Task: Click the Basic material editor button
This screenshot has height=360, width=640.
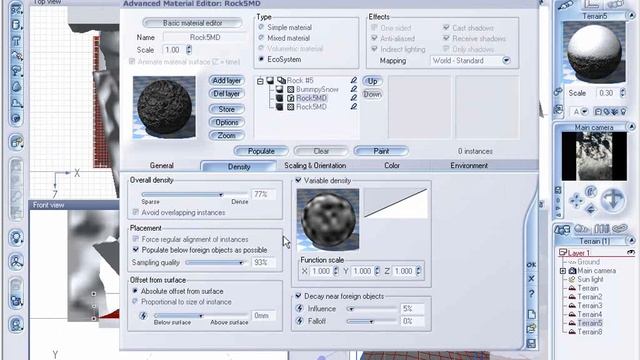Action: point(192,23)
